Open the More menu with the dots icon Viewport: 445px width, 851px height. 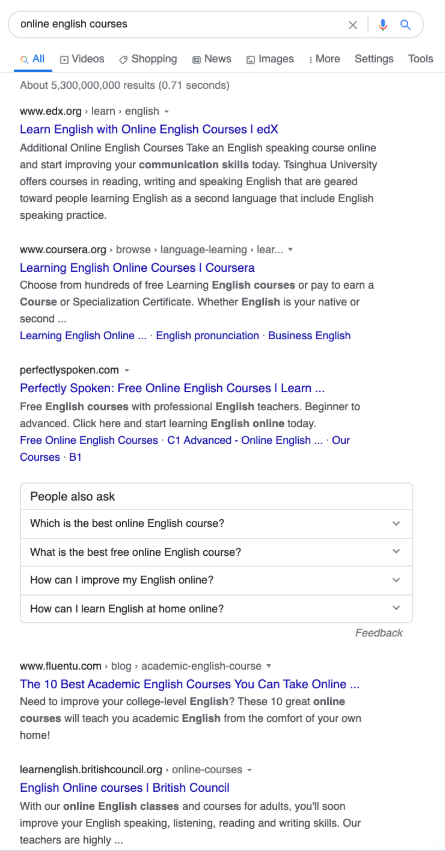[x=324, y=59]
